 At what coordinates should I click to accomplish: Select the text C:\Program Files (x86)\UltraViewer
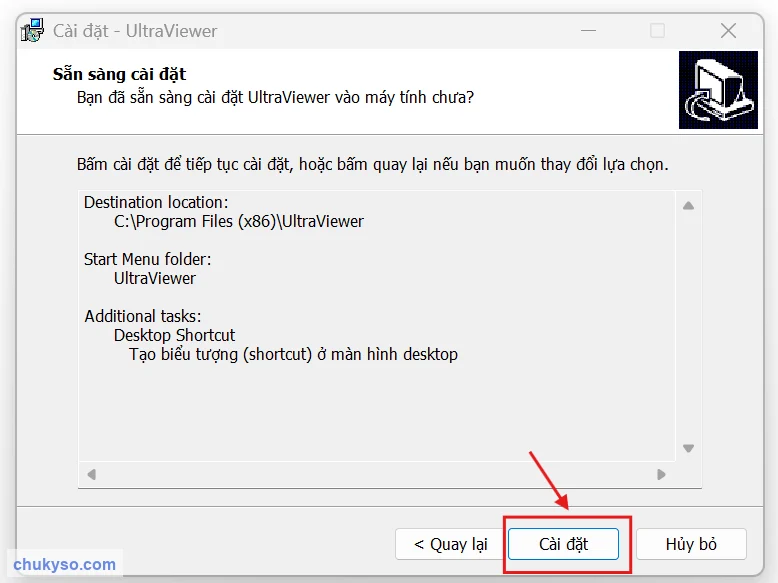tap(239, 221)
